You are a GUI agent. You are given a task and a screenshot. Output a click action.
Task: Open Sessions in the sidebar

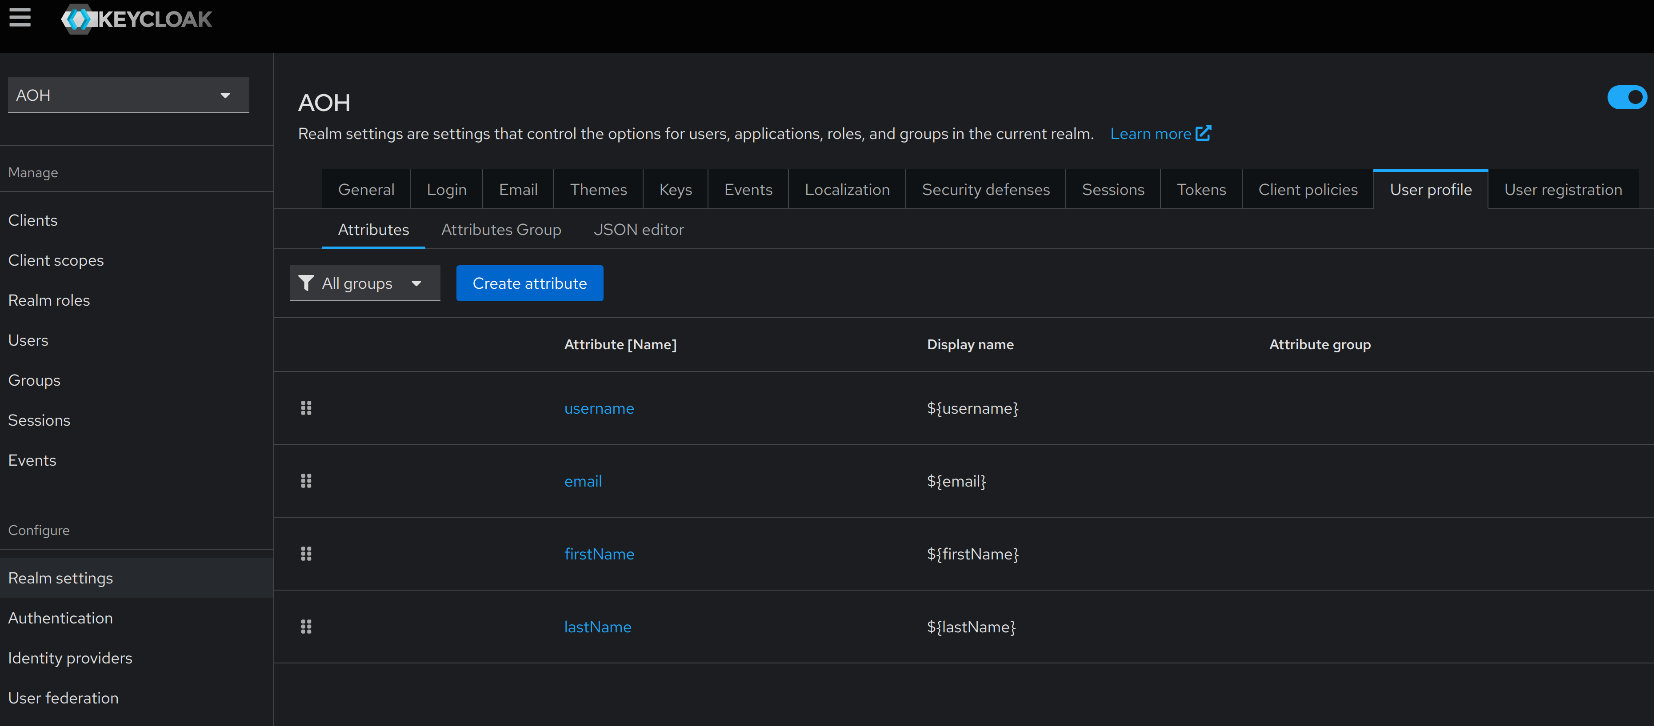(136, 420)
